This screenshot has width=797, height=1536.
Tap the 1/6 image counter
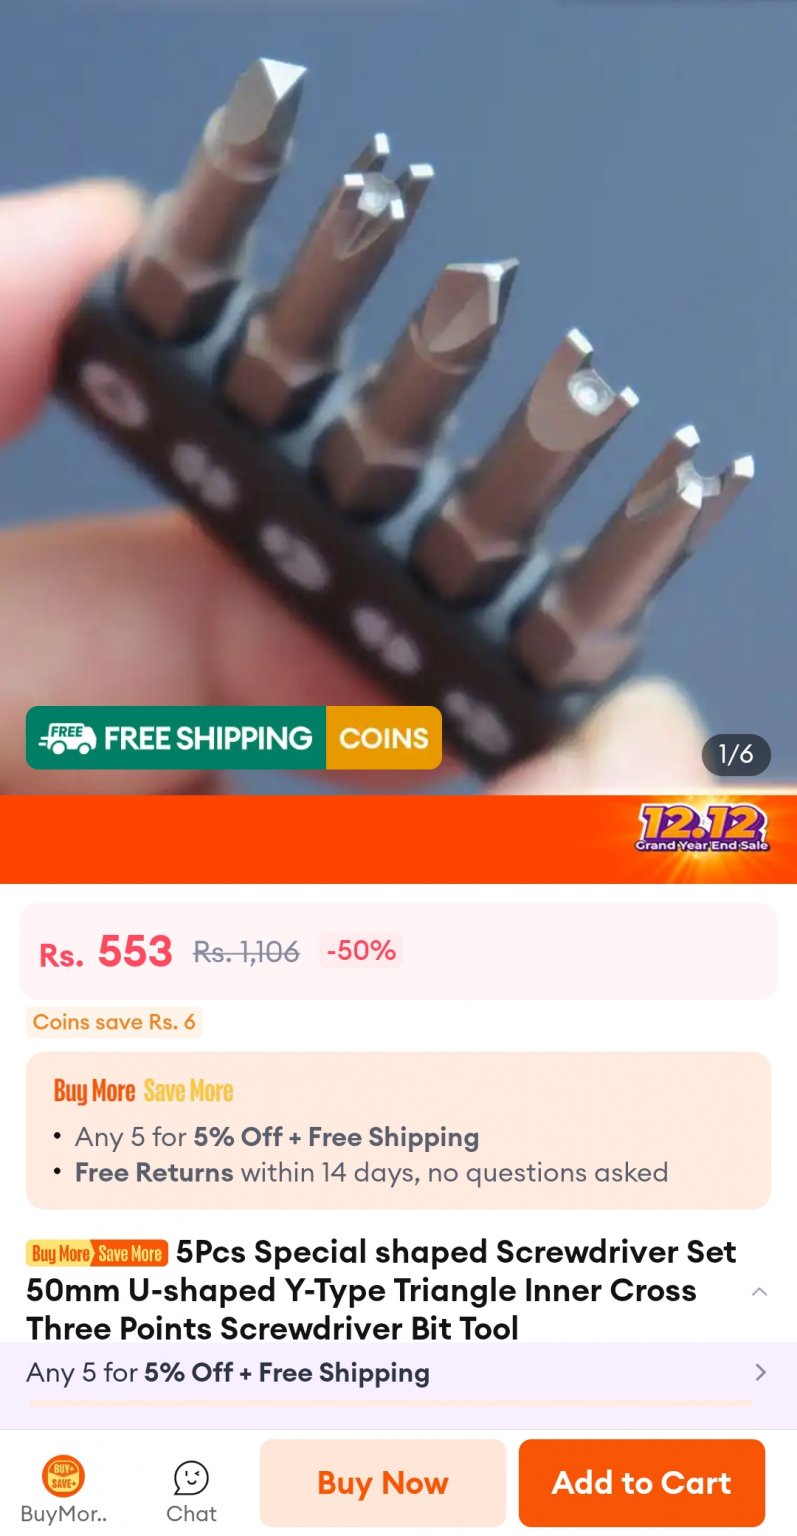point(736,754)
